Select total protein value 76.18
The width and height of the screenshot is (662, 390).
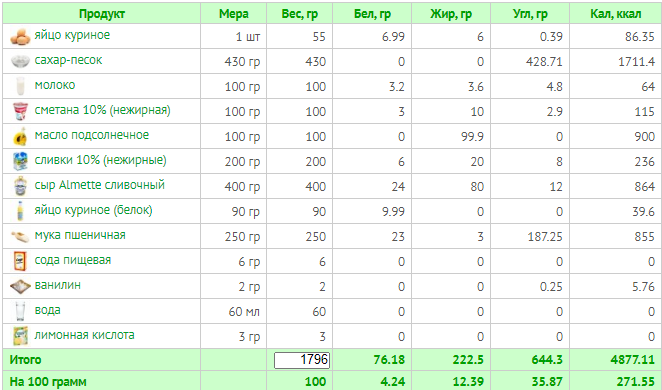click(389, 360)
